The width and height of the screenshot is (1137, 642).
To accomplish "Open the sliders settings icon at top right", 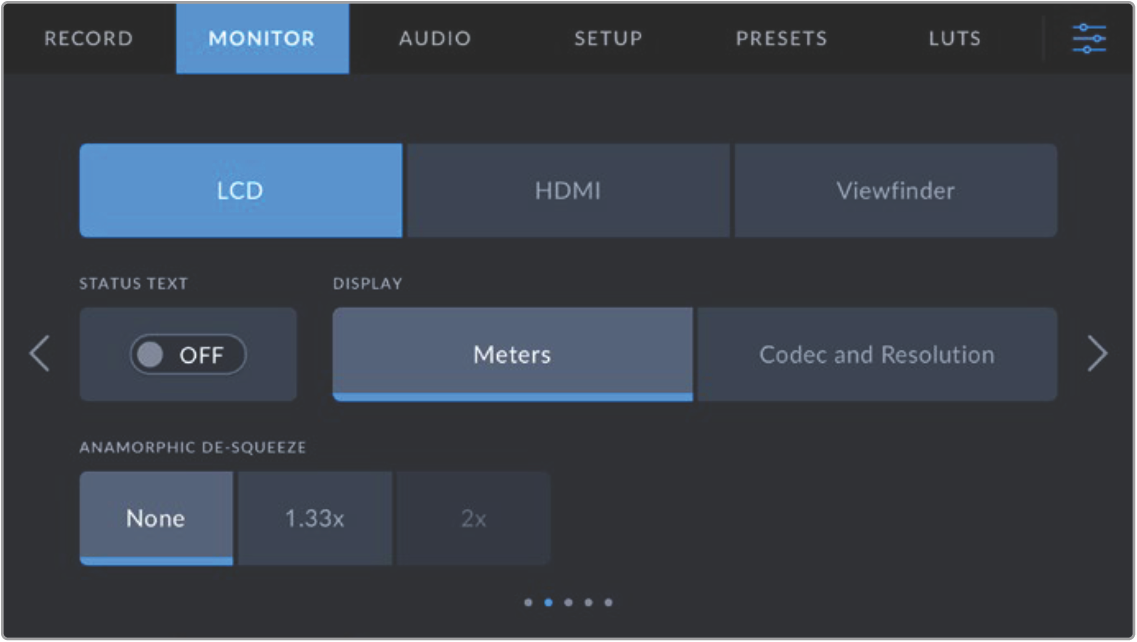I will pos(1089,39).
